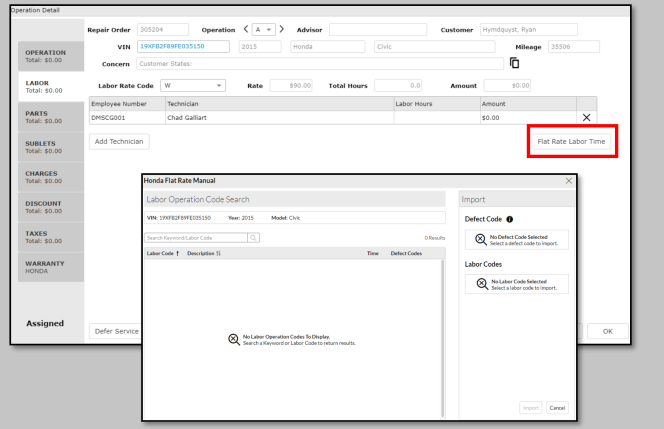Image resolution: width=664 pixels, height=429 pixels.
Task: Click the keyword search magnifier icon
Action: (x=253, y=237)
